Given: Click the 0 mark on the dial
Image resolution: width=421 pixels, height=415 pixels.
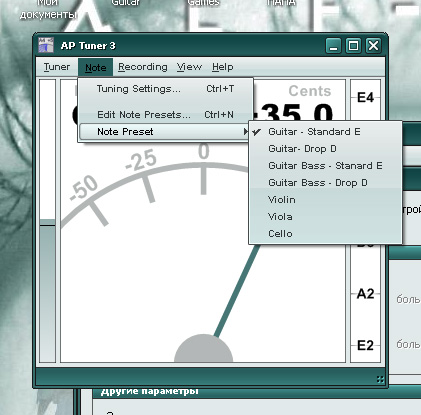Looking at the screenshot, I should [x=203, y=151].
